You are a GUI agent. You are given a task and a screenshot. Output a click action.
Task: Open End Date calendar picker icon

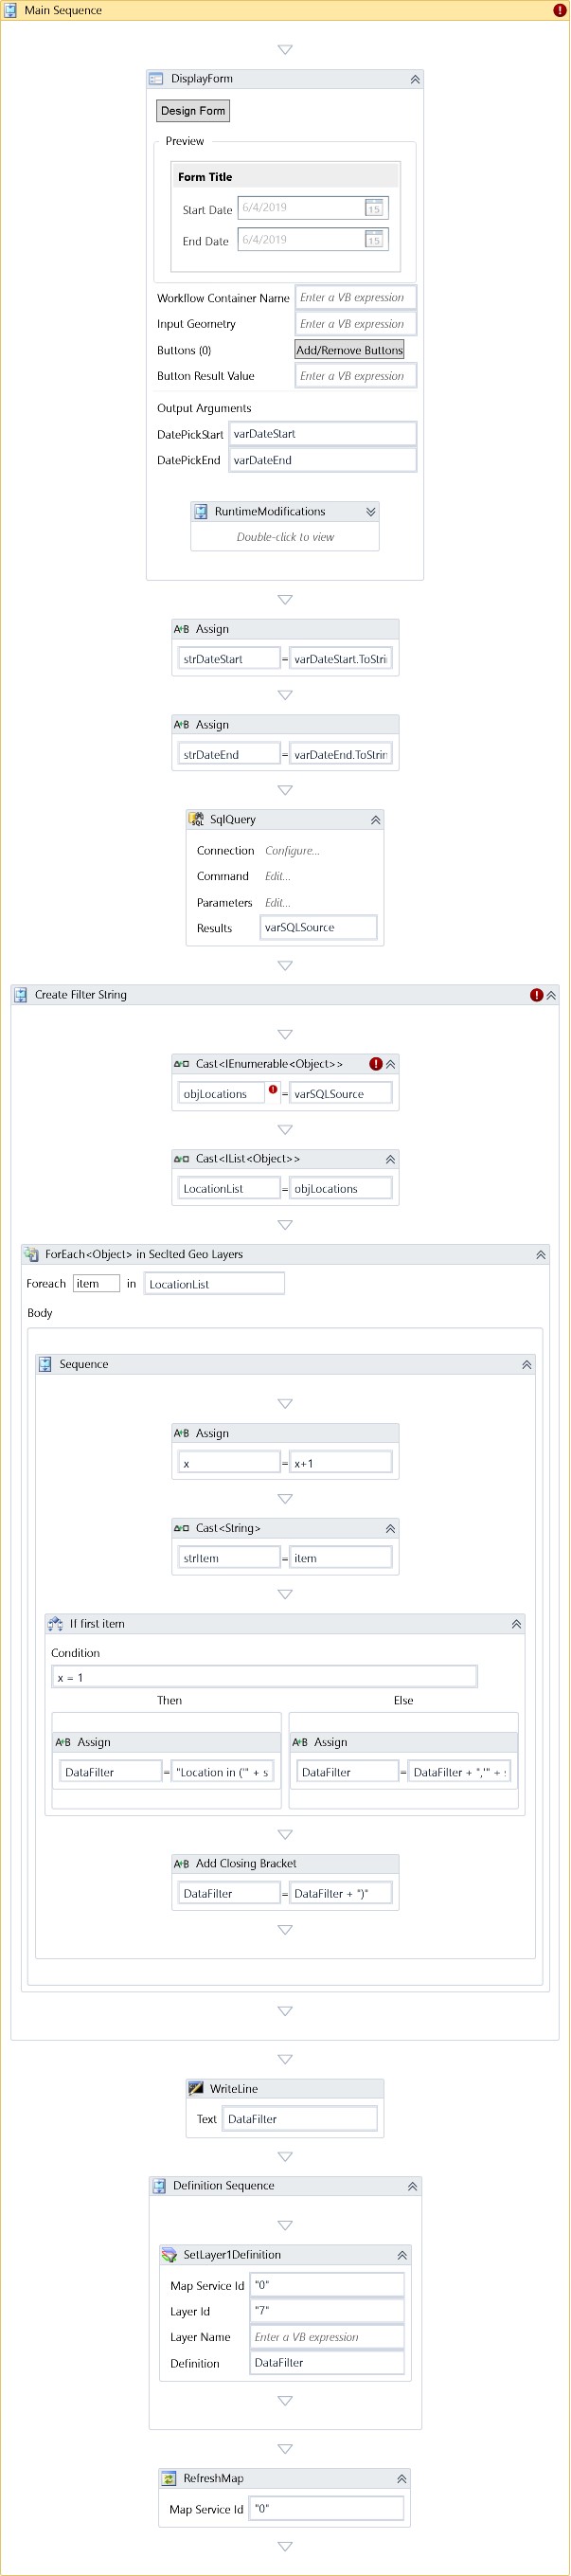[x=373, y=239]
